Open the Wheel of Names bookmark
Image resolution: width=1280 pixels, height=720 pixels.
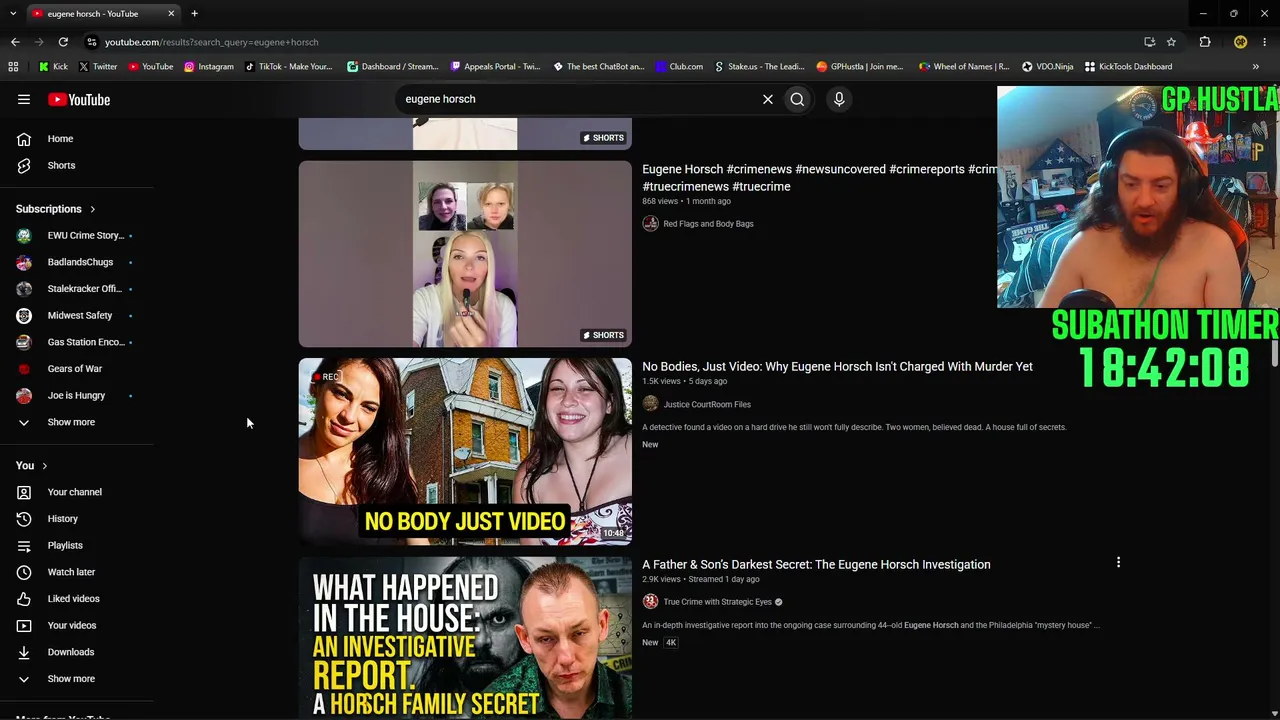click(x=964, y=67)
